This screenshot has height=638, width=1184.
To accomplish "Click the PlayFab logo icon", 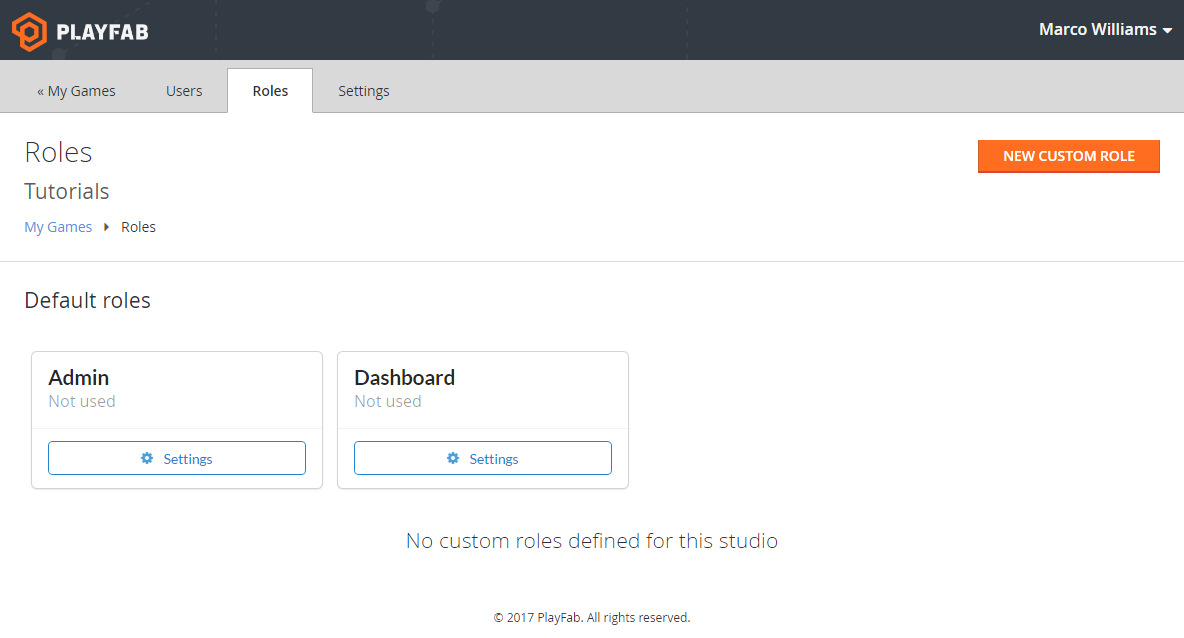I will click(29, 32).
